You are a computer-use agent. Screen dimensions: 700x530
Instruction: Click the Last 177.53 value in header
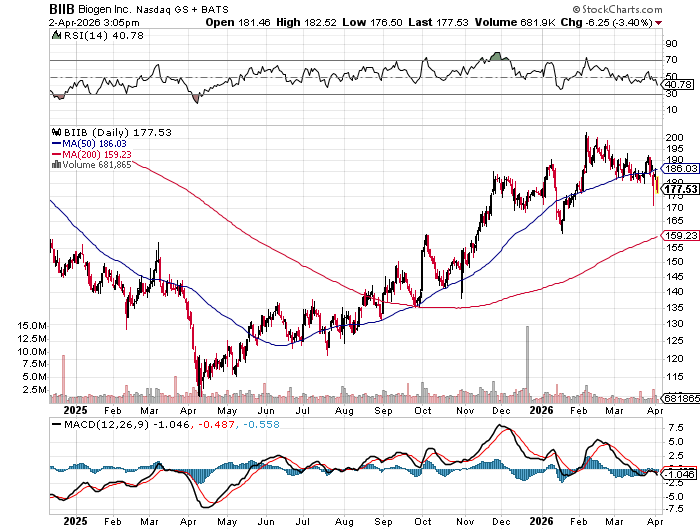click(x=438, y=22)
